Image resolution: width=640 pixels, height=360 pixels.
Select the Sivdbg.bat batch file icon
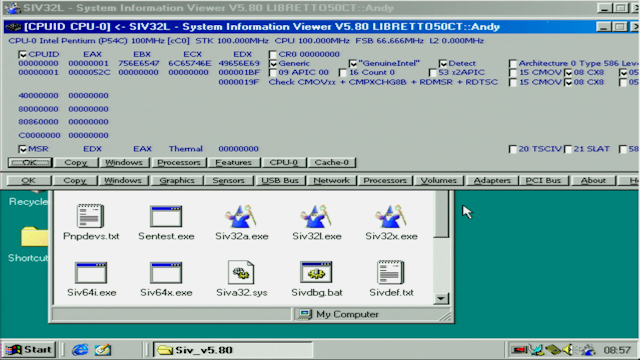[x=316, y=272]
